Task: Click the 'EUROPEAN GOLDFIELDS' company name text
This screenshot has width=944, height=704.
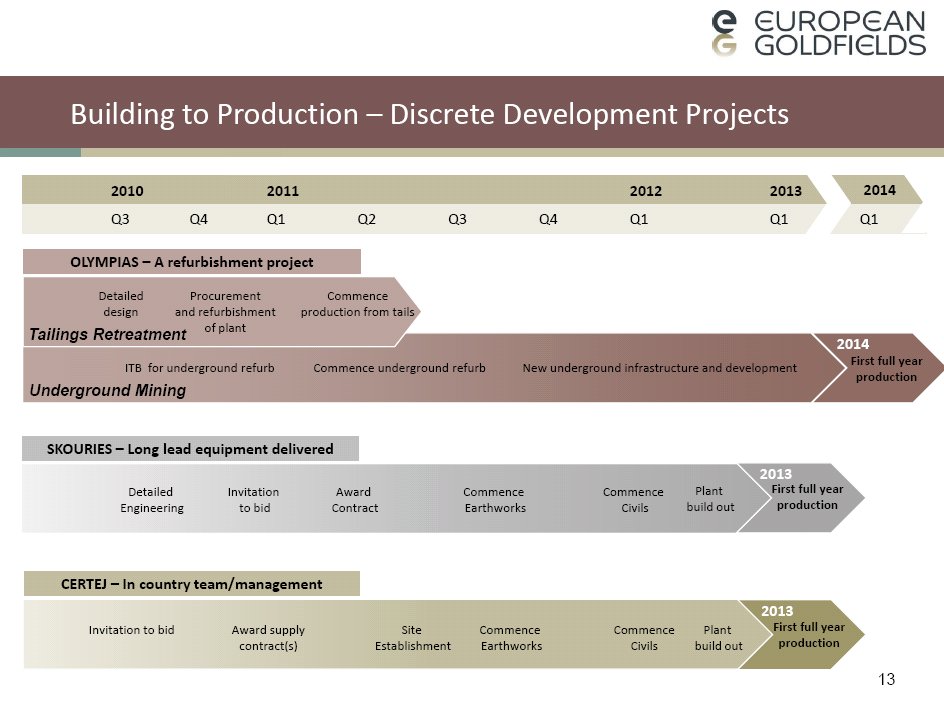Action: [x=839, y=33]
